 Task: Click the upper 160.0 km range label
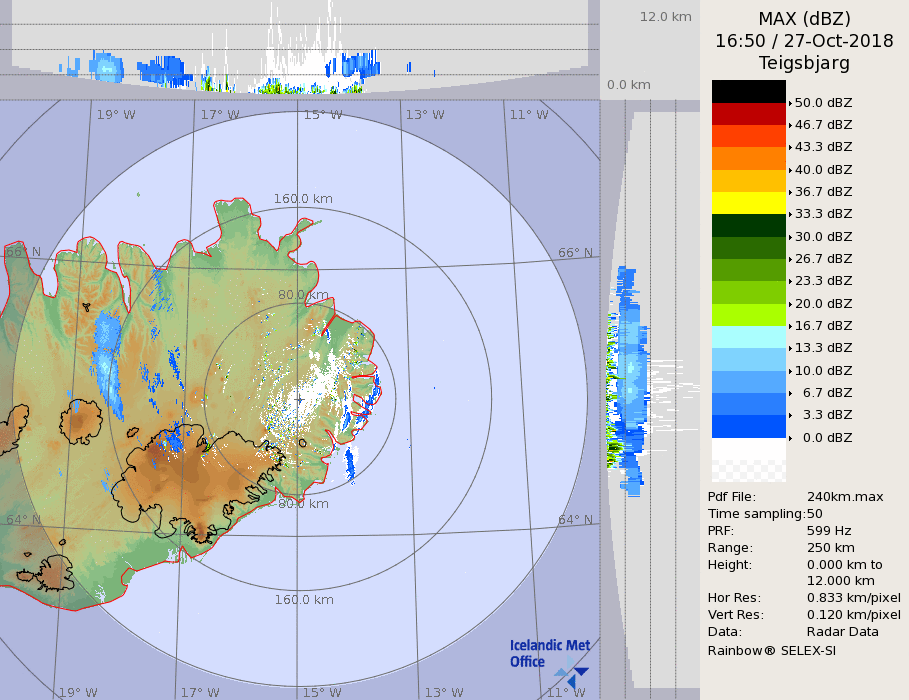pos(303,199)
